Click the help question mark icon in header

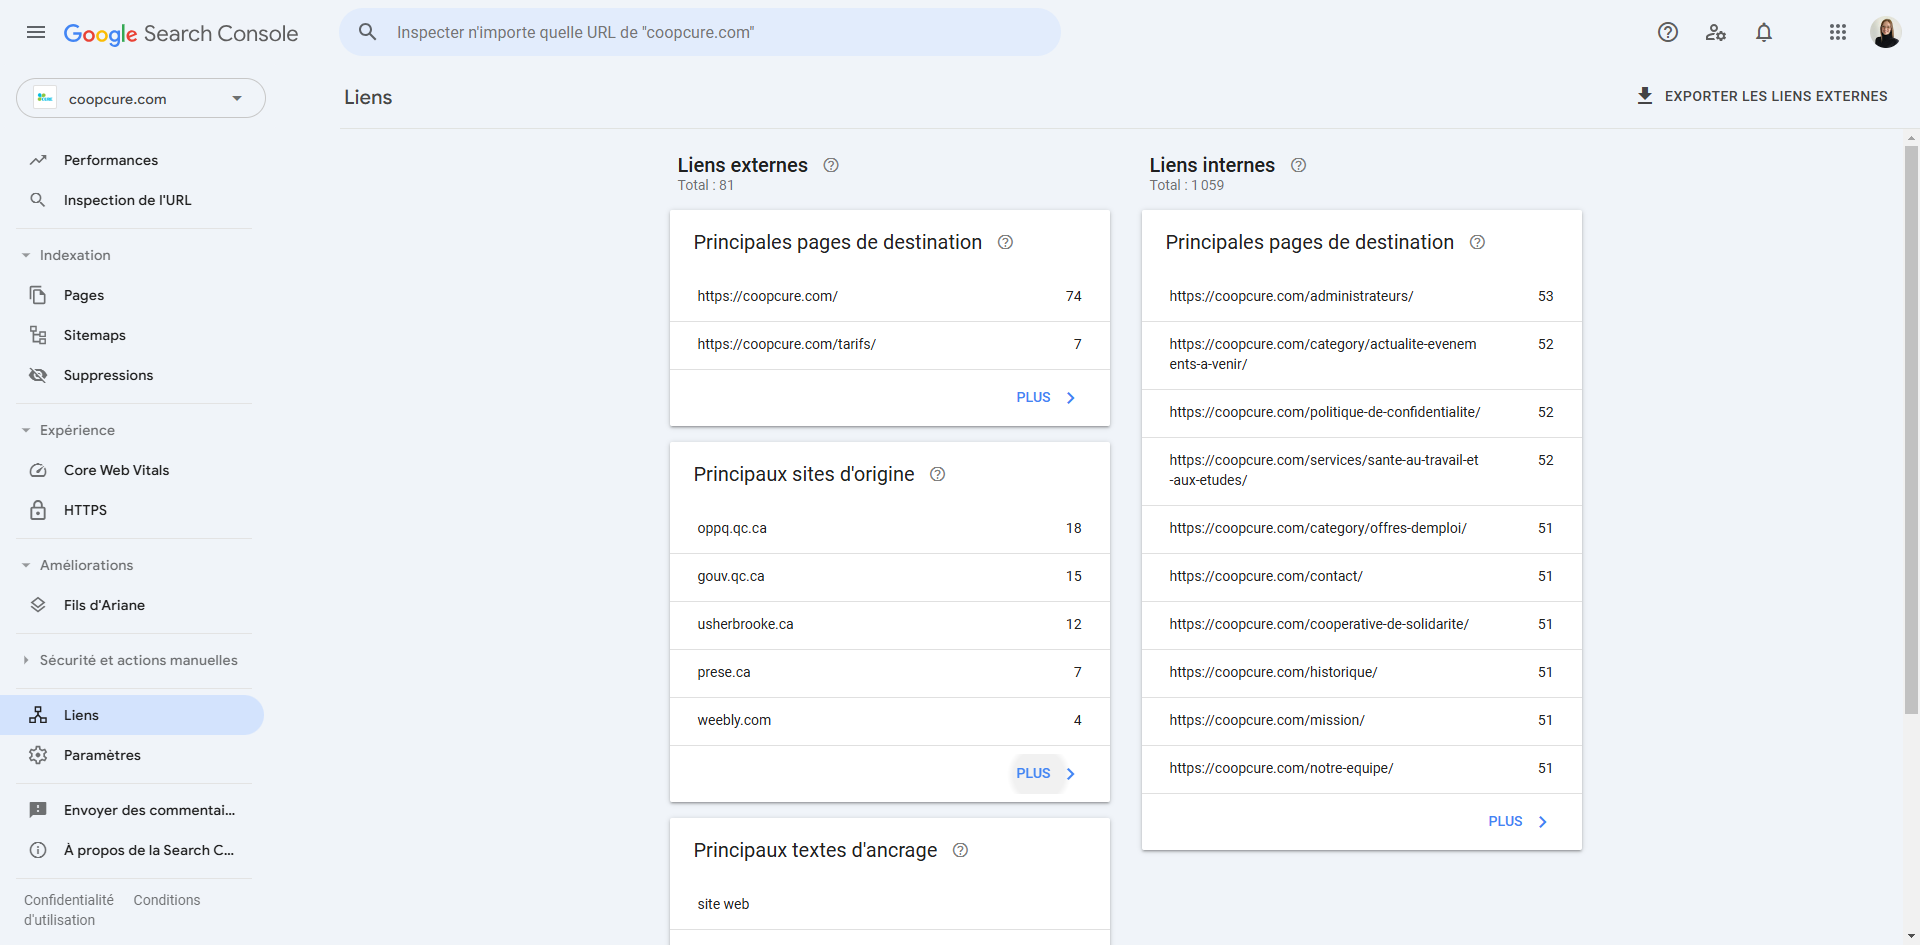pos(1667,32)
